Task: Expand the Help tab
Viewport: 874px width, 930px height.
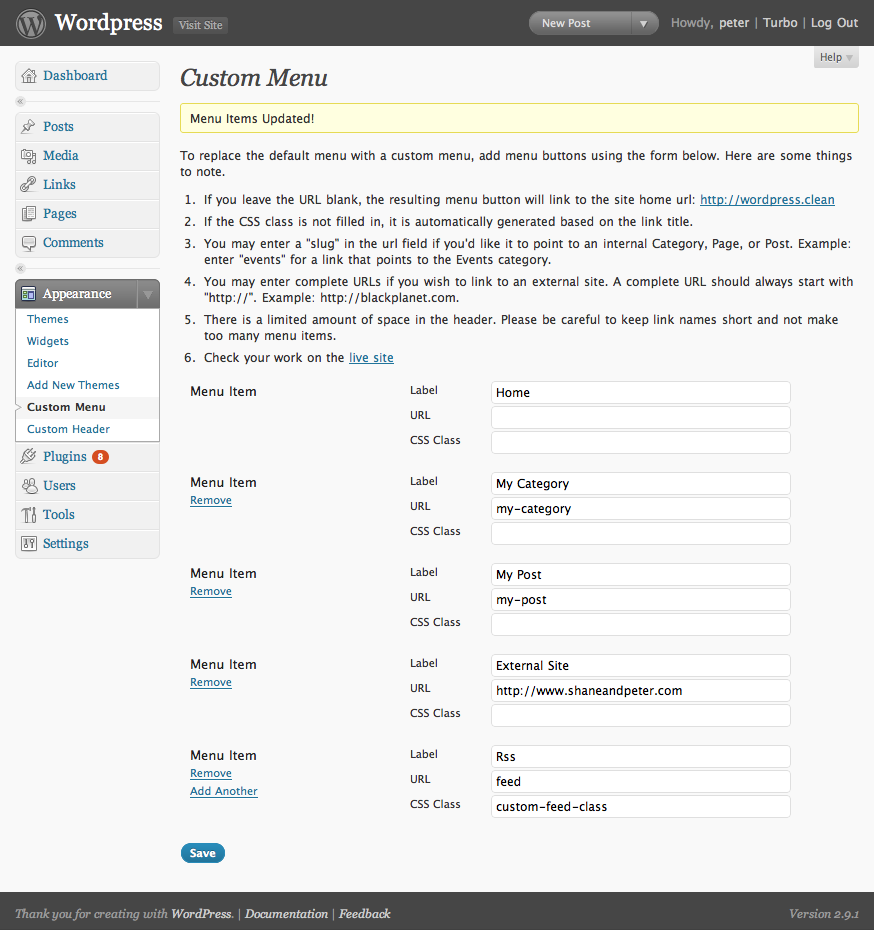Action: 836,58
